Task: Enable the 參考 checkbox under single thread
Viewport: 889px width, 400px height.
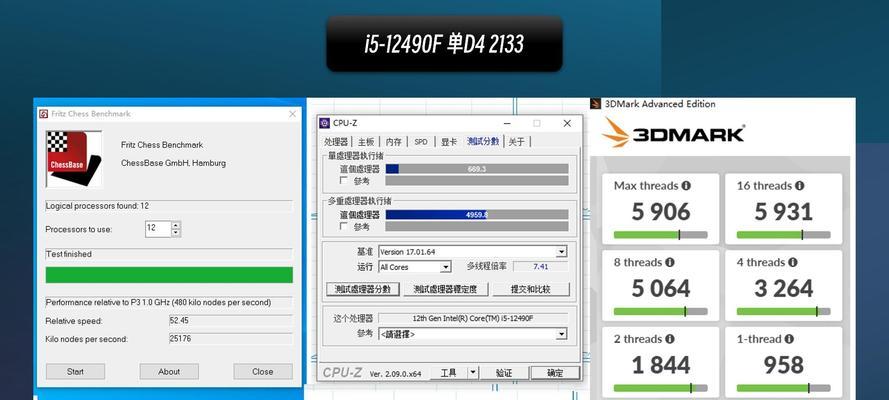Action: pos(343,180)
